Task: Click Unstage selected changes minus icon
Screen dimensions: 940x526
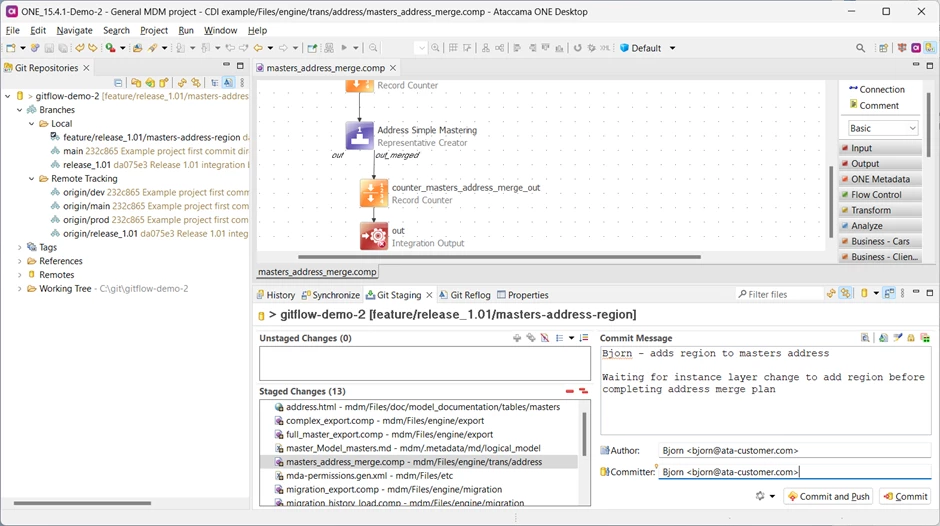Action: pos(570,391)
